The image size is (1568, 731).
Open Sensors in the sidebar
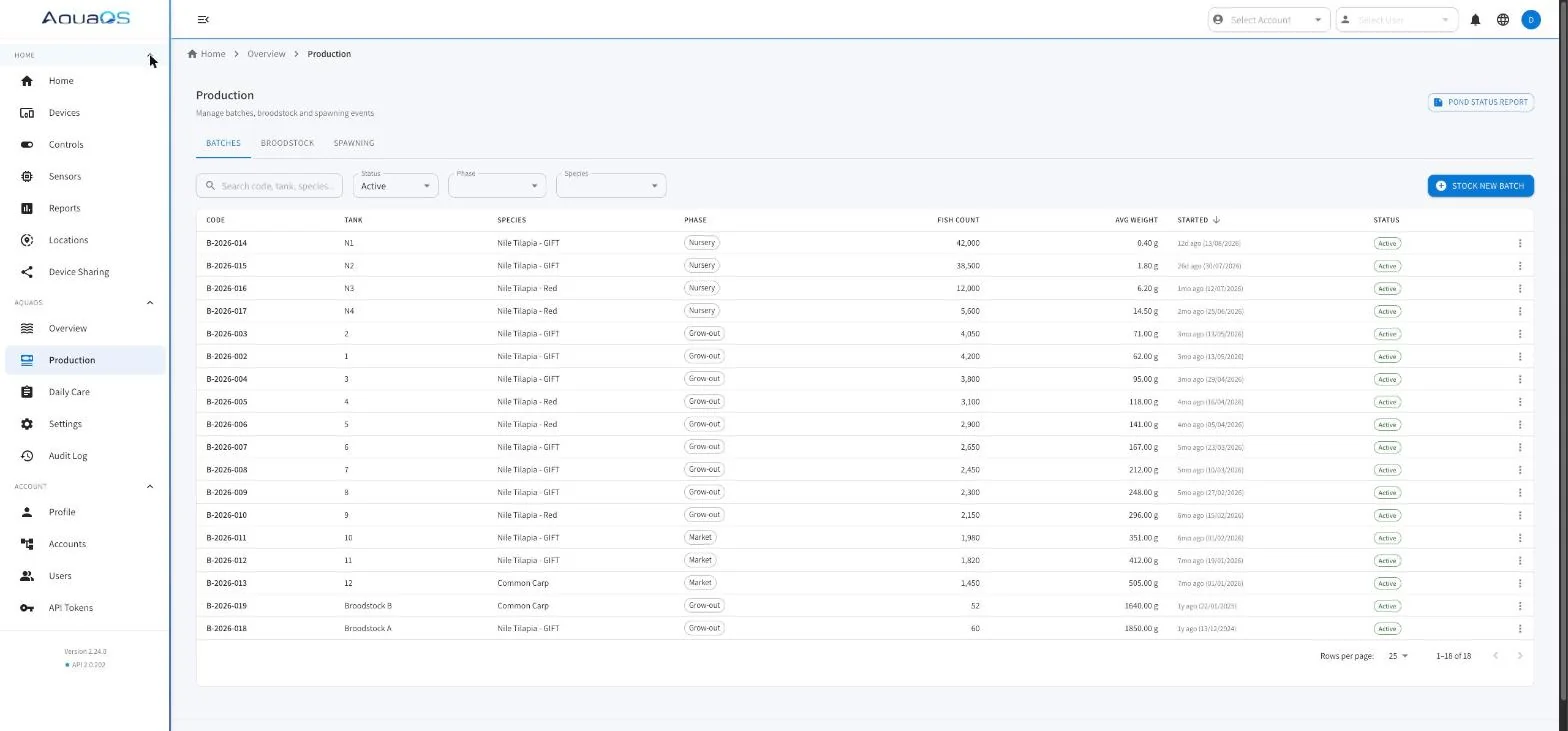(85, 177)
